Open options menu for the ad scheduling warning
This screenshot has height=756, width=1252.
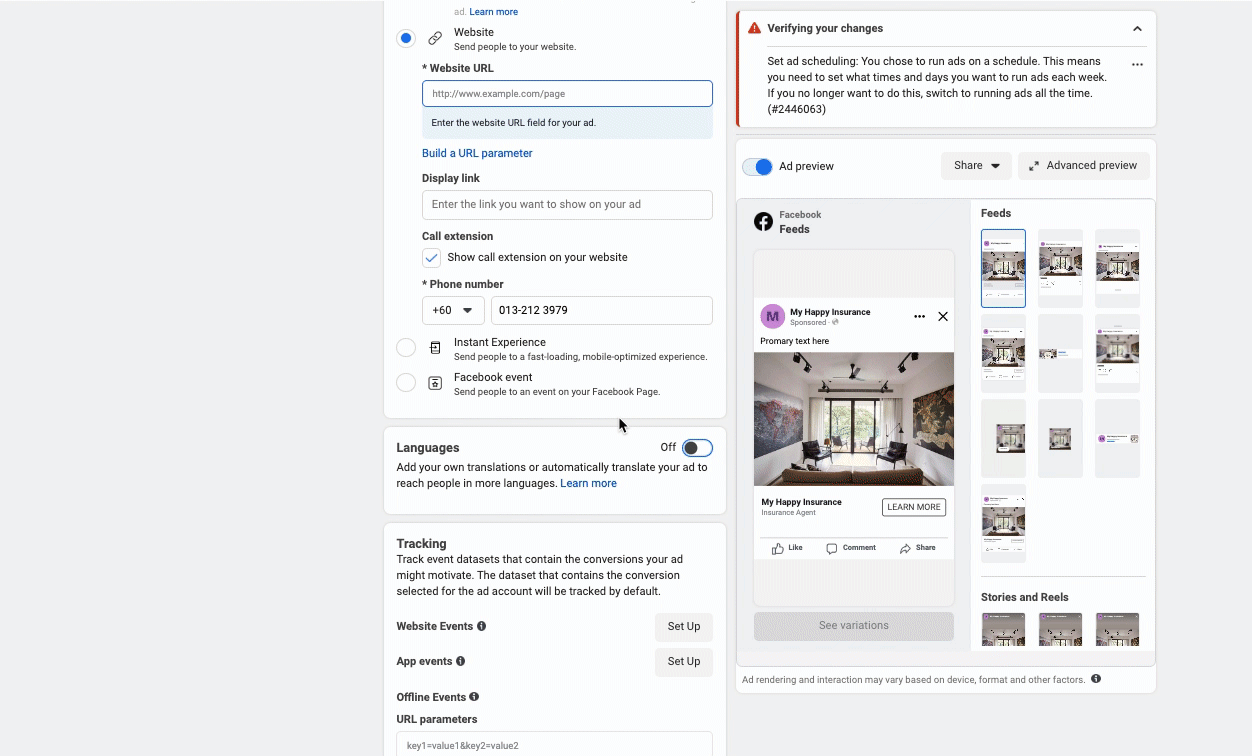click(1137, 64)
